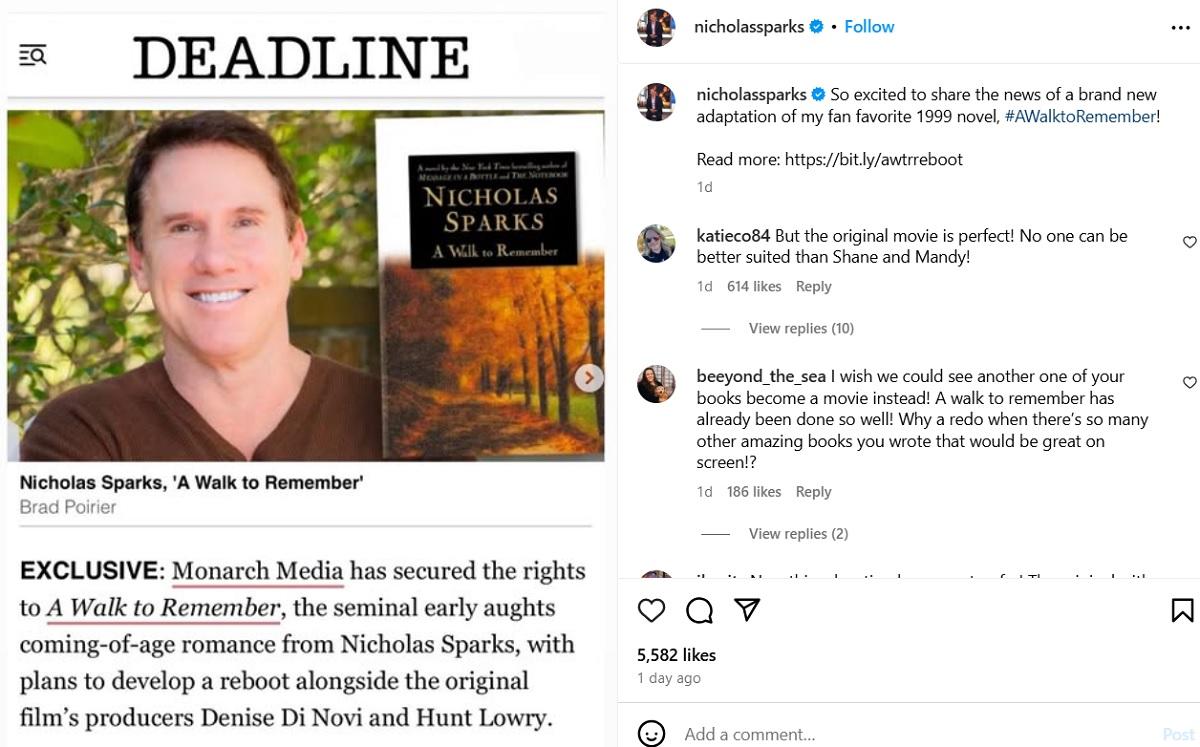The height and width of the screenshot is (747, 1200).
Task: Open the three-dot more options menu
Action: (1180, 28)
